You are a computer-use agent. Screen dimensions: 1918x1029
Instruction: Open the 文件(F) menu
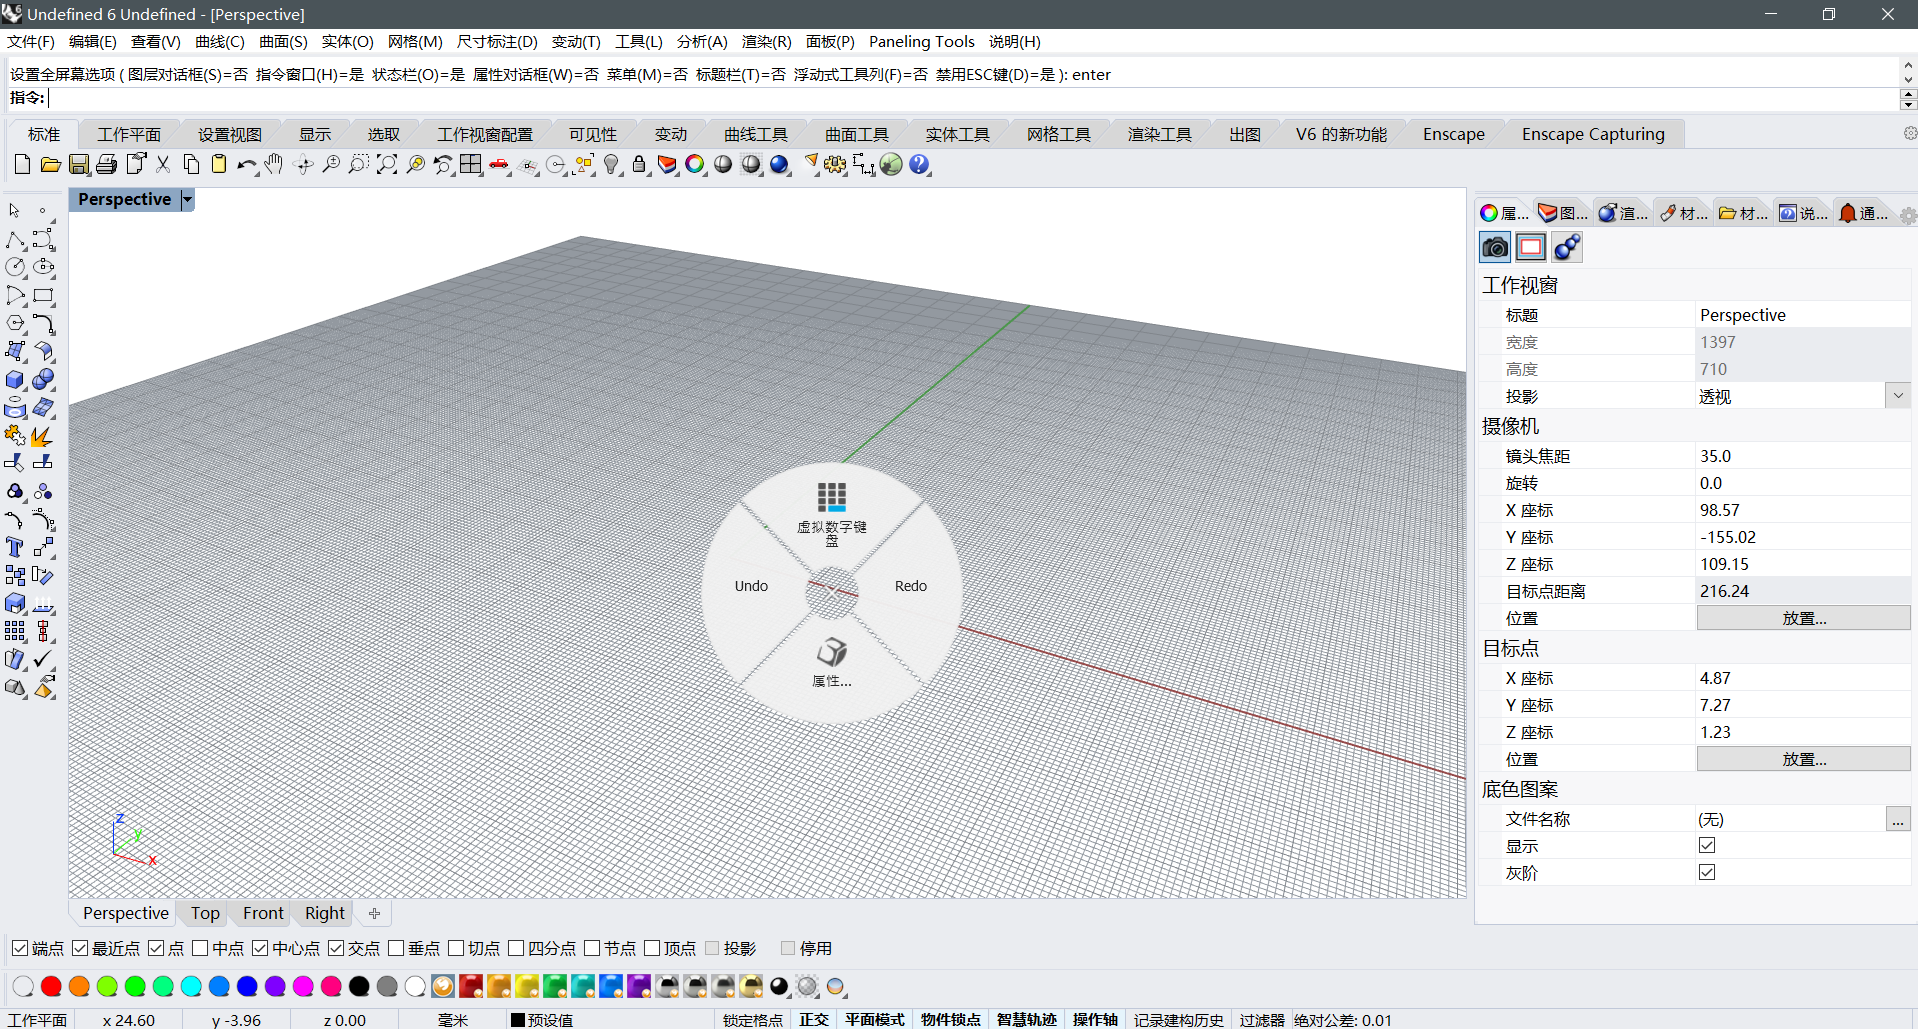tap(31, 42)
